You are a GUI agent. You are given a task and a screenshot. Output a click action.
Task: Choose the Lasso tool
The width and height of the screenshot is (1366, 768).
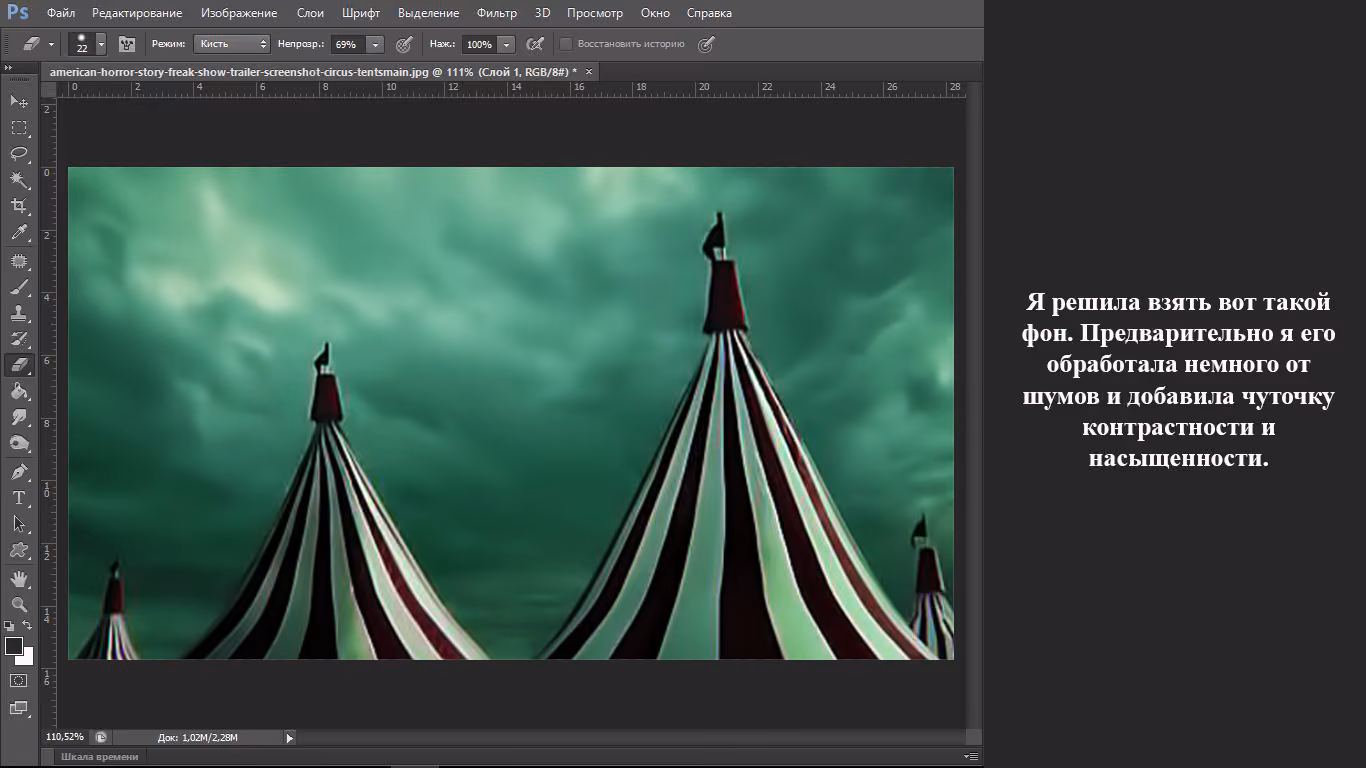[x=19, y=153]
